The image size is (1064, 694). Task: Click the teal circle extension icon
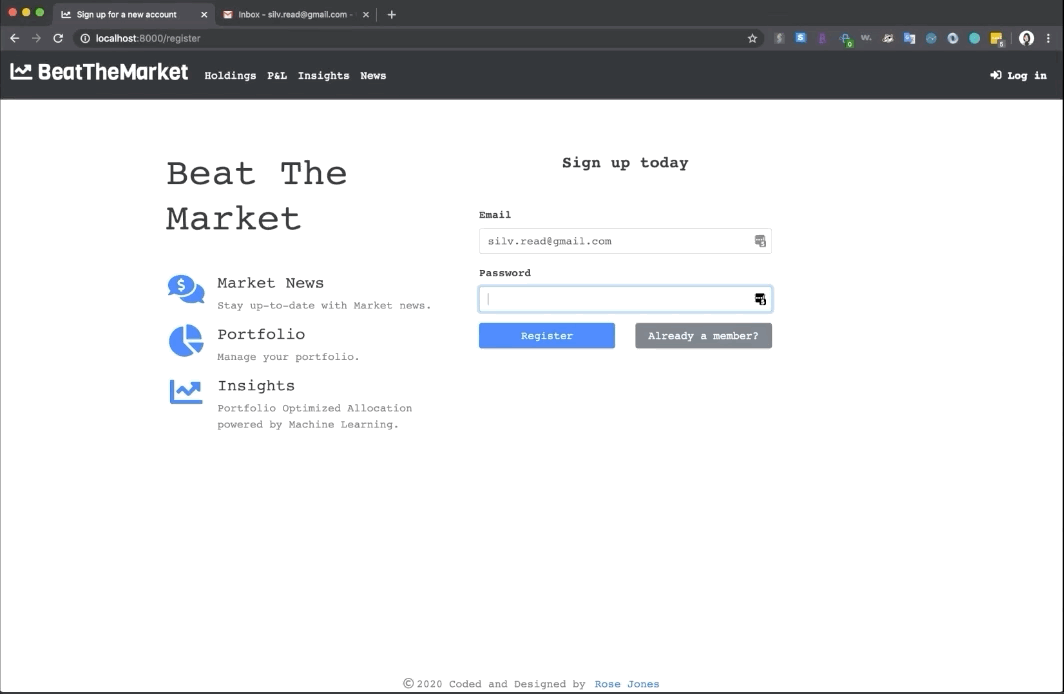click(x=974, y=39)
